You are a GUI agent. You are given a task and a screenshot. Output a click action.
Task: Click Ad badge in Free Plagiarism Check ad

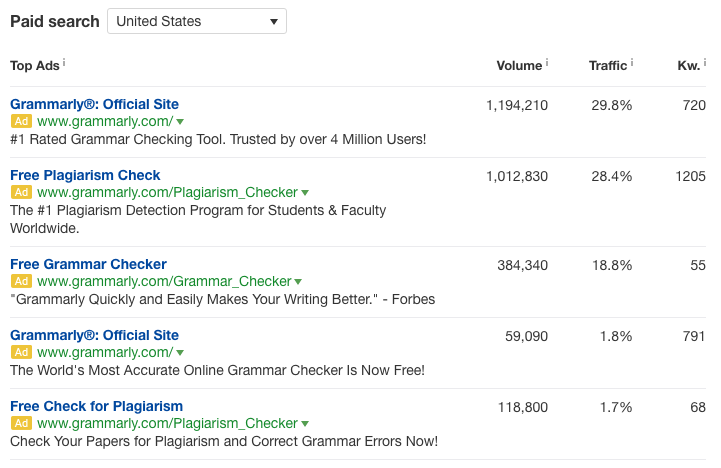(21, 192)
